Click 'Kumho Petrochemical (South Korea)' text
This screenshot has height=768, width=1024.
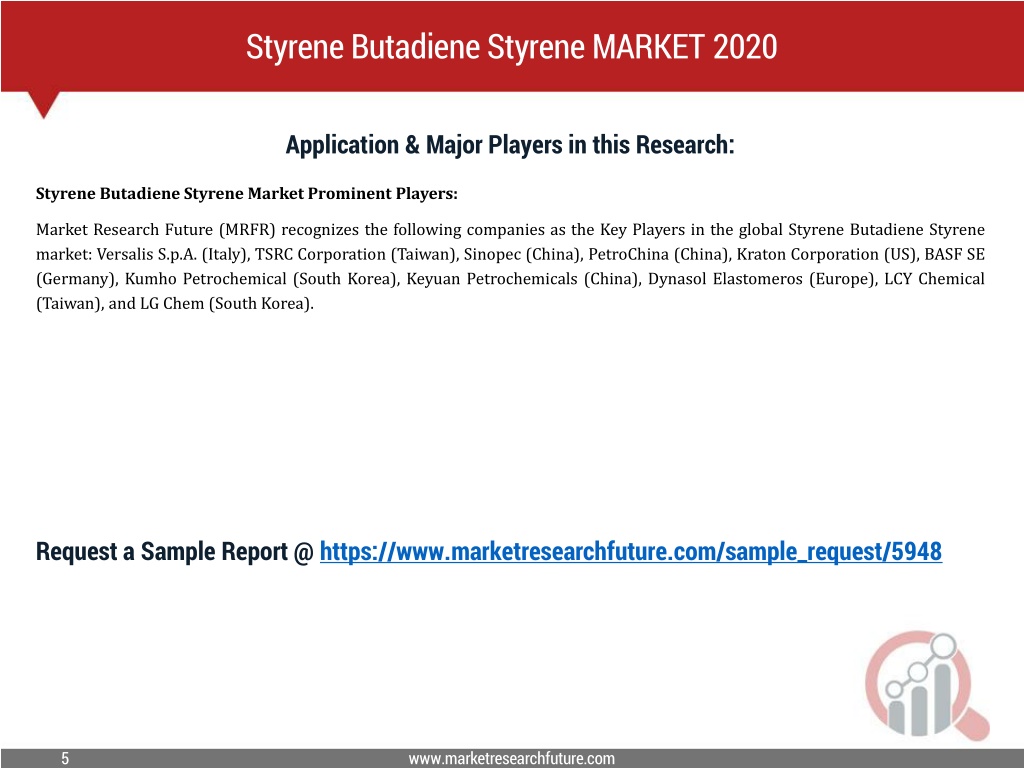click(x=261, y=280)
